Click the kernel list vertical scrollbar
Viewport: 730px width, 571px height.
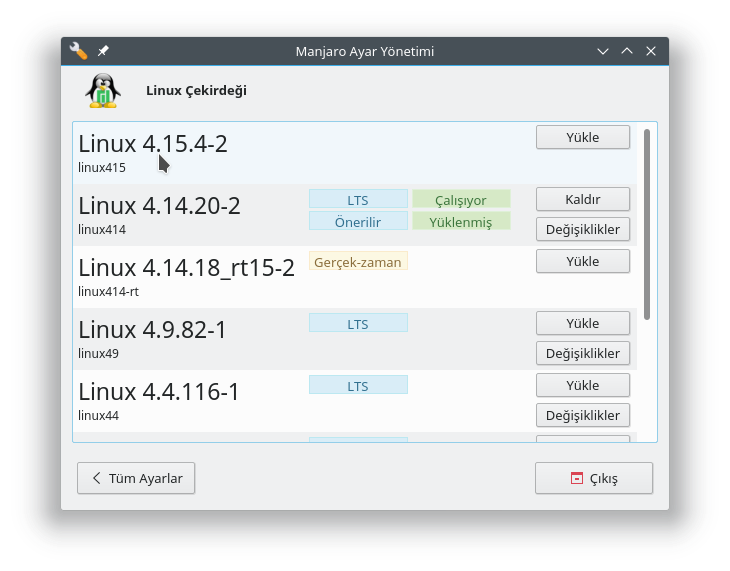tap(647, 224)
